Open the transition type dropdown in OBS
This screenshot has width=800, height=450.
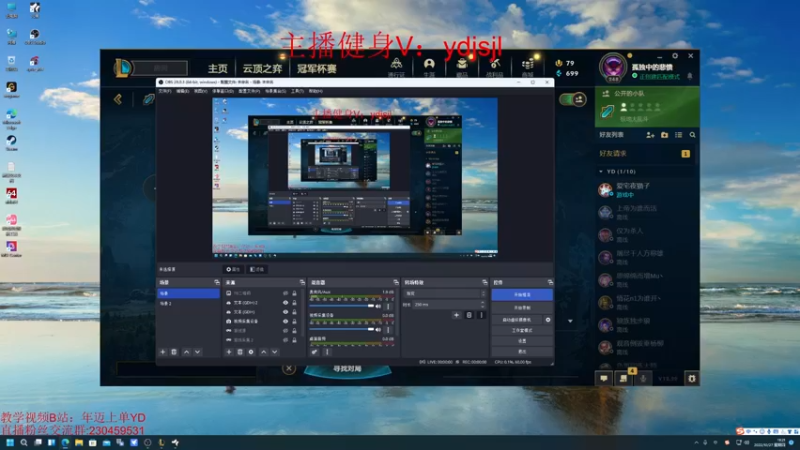[444, 294]
